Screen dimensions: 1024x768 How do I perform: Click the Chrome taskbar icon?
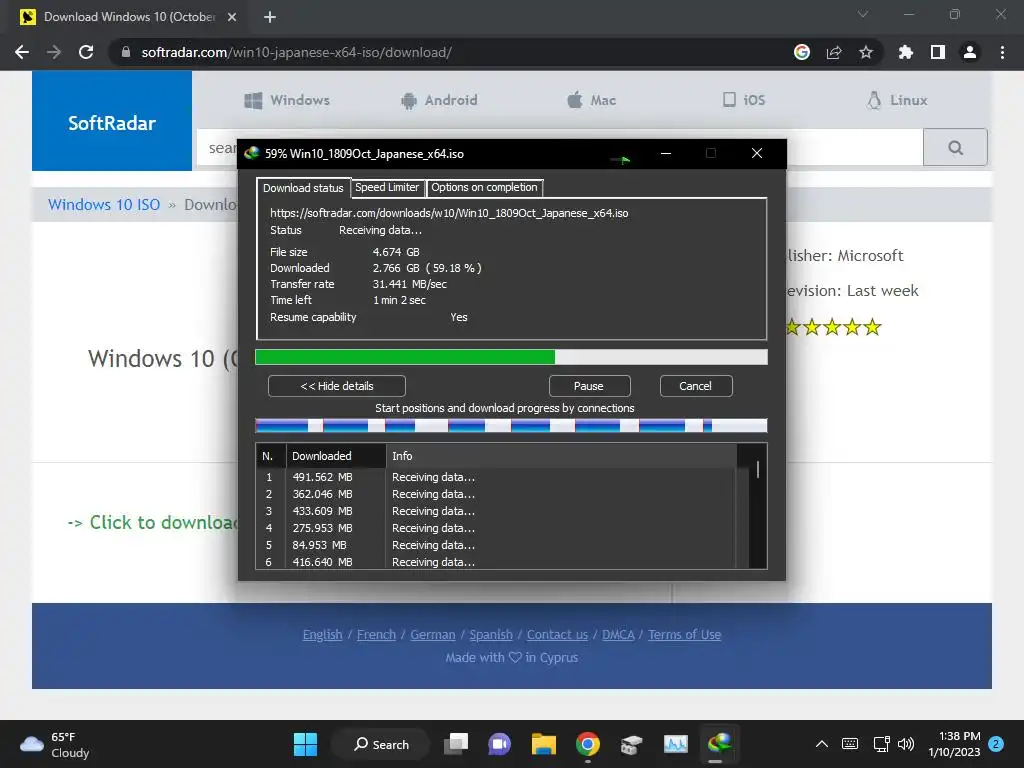[588, 744]
